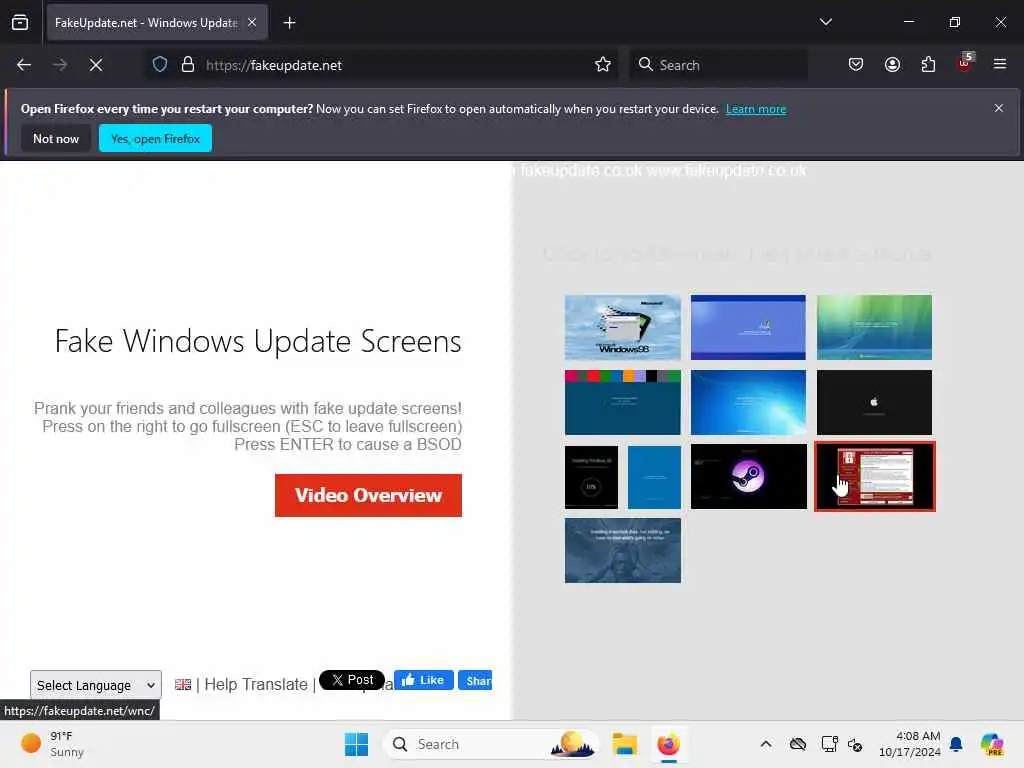Pick the color-bars blue install theme
The width and height of the screenshot is (1024, 768).
622,402
